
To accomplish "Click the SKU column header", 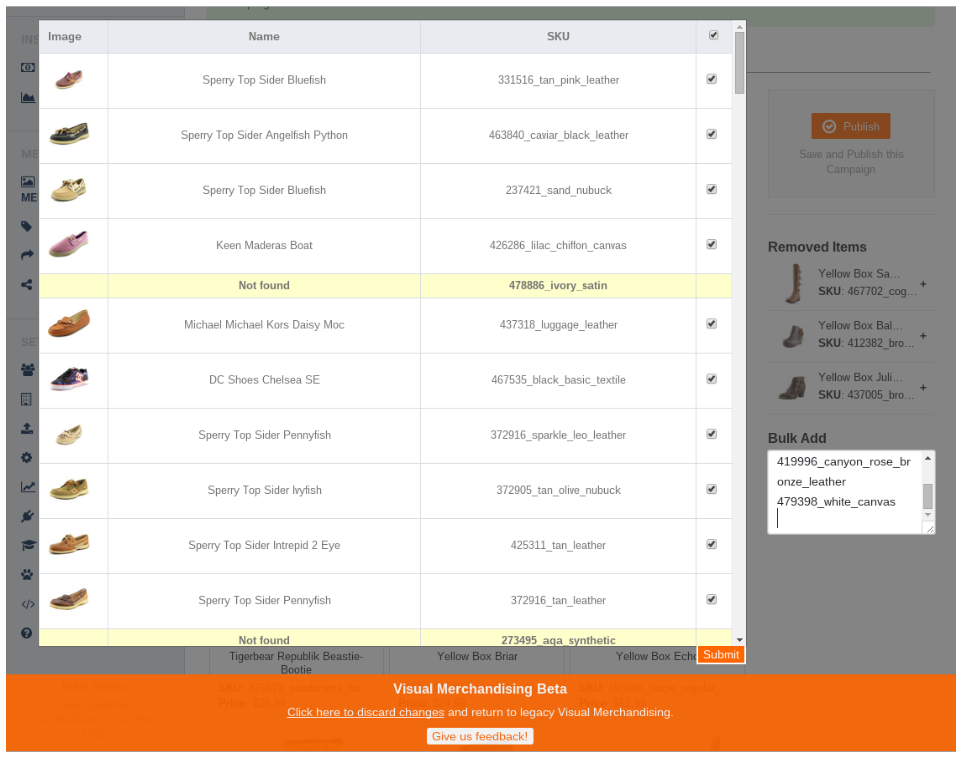I will pos(558,37).
